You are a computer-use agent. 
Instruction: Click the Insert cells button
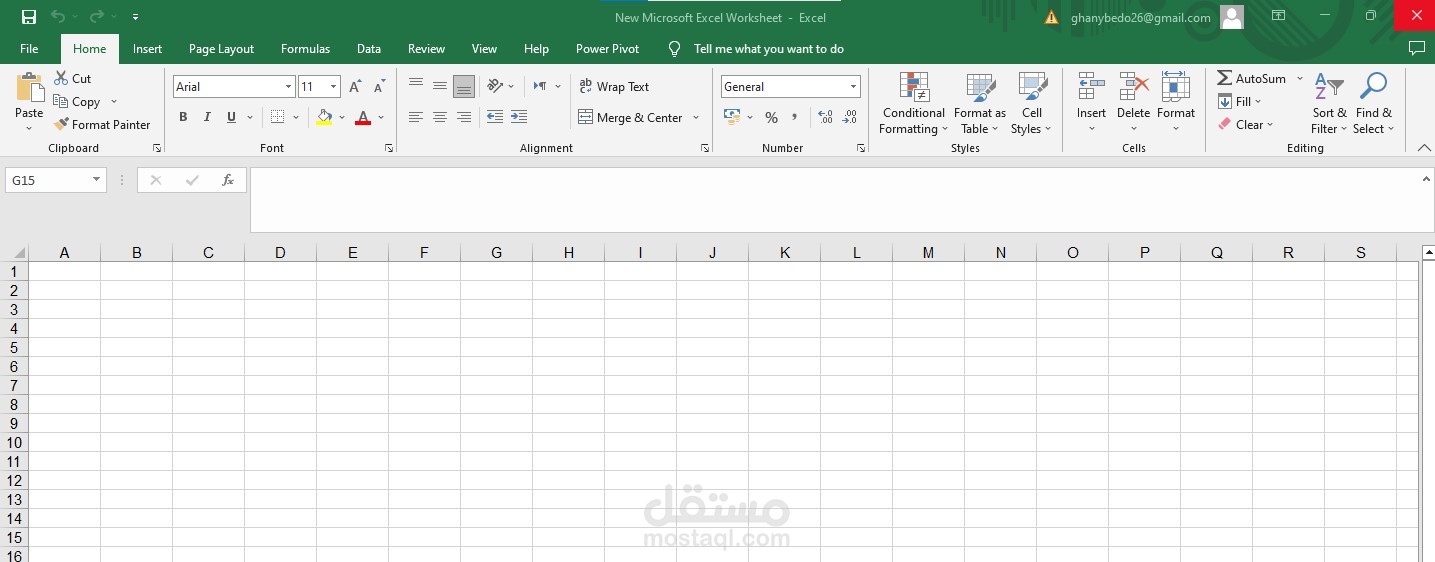coord(1091,103)
